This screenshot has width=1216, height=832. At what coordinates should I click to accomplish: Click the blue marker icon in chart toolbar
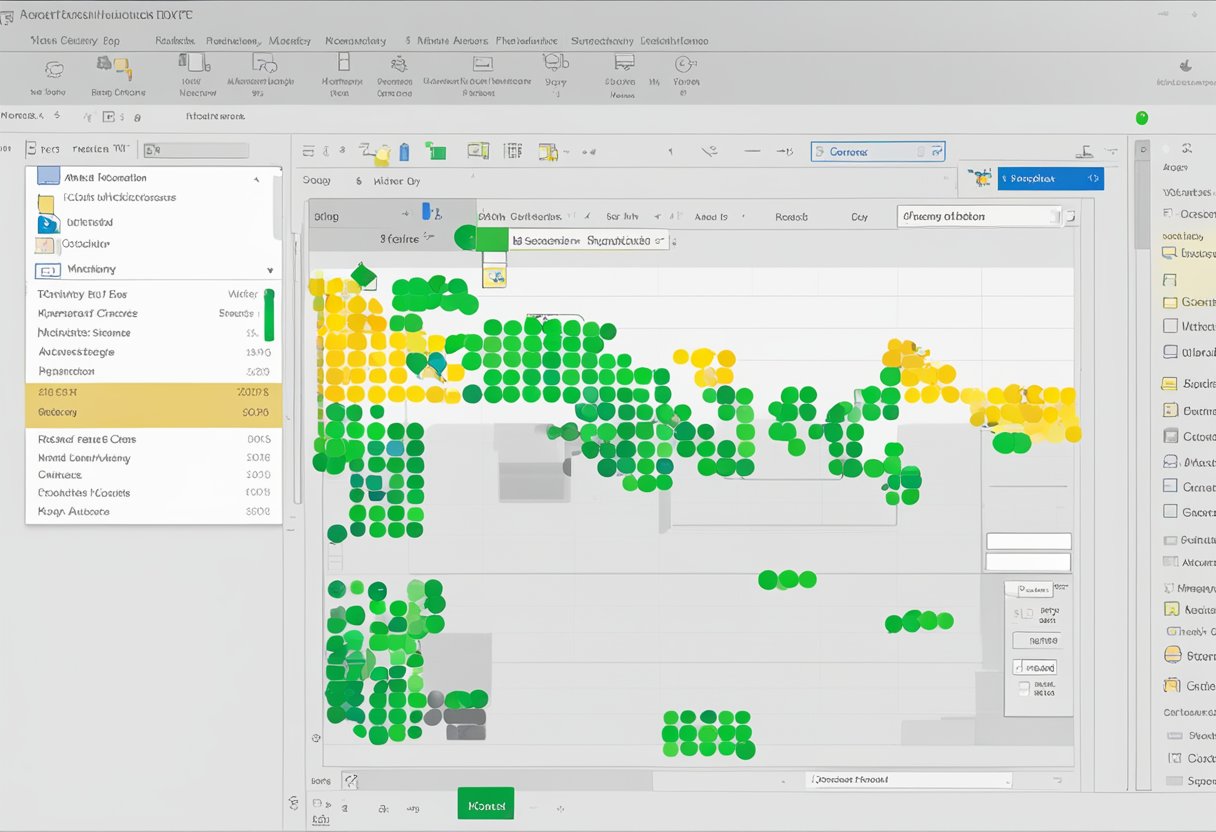pyautogui.click(x=404, y=152)
